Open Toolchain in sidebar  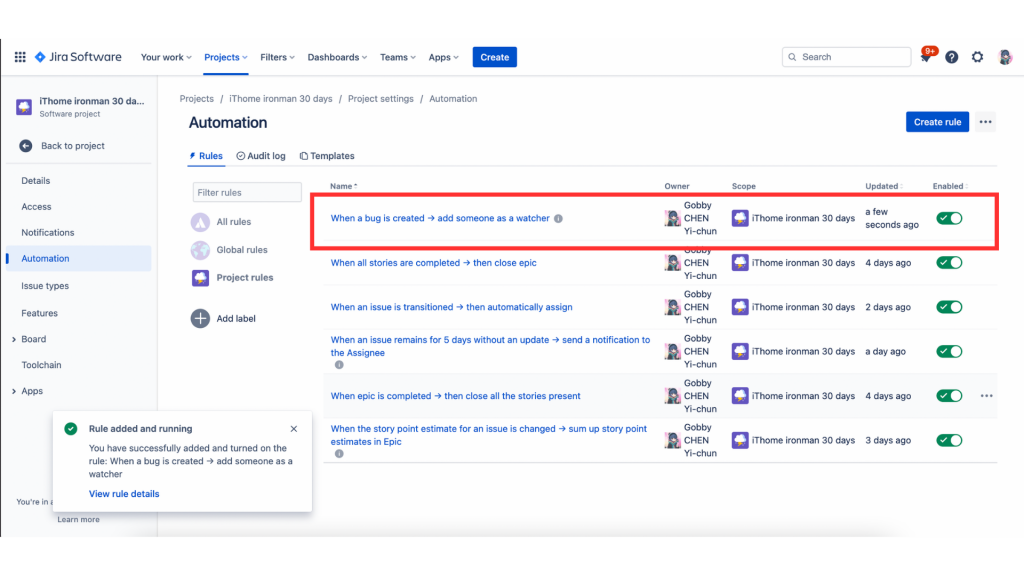point(41,365)
